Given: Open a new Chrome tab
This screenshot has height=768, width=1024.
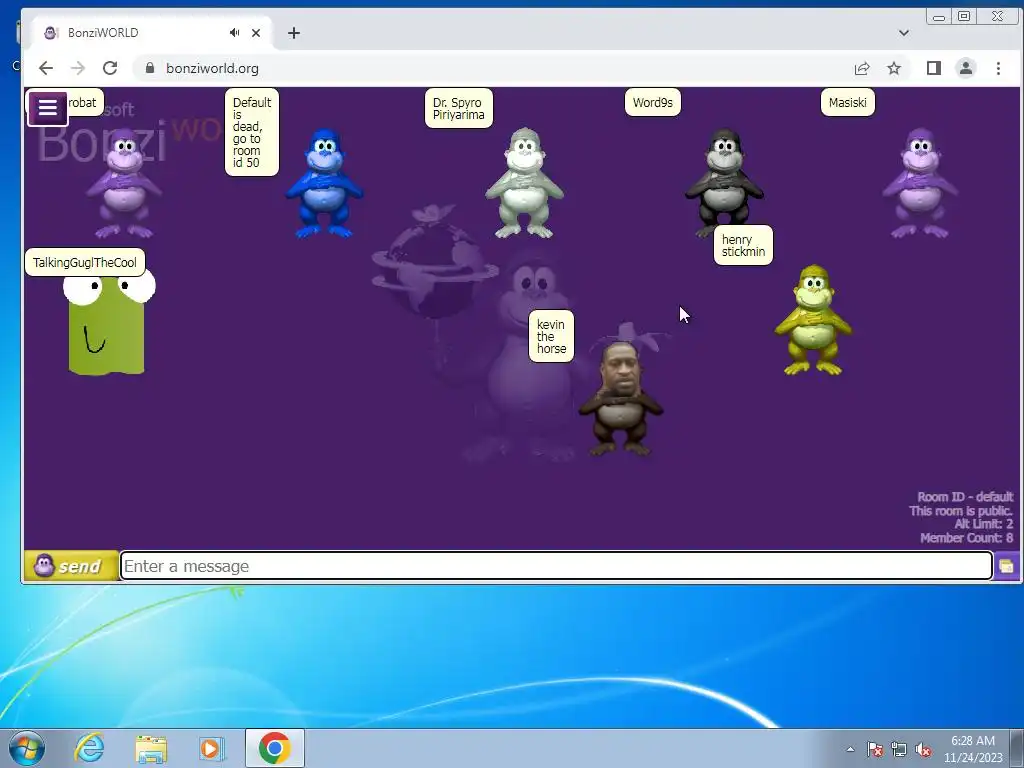Looking at the screenshot, I should 294,33.
